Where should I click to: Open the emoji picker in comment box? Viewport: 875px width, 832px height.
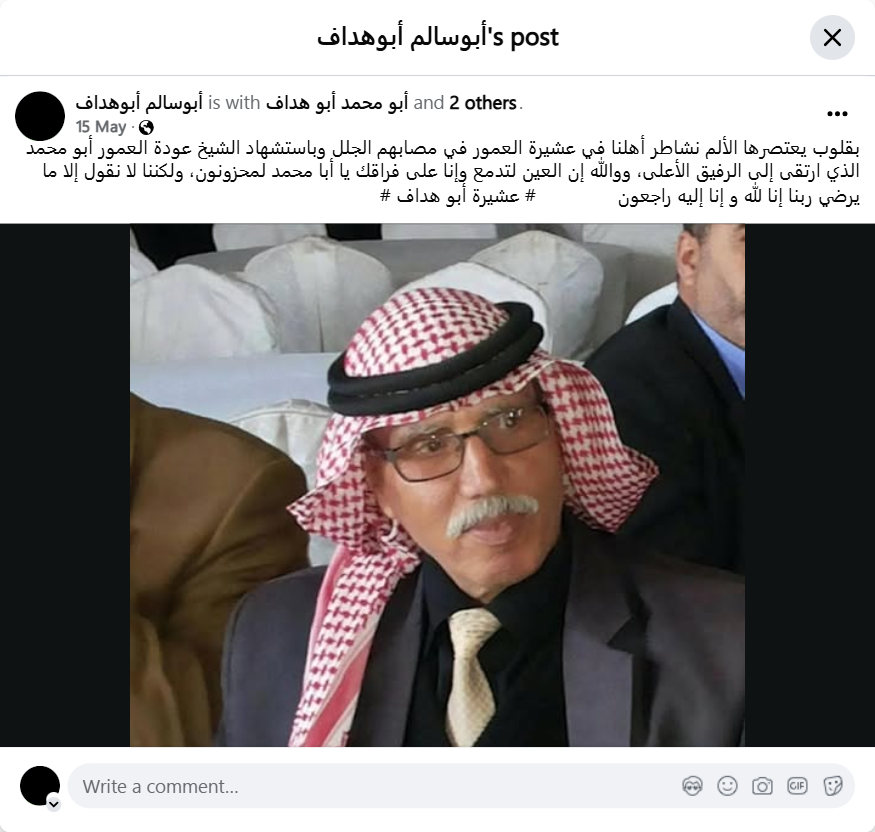coord(727,786)
